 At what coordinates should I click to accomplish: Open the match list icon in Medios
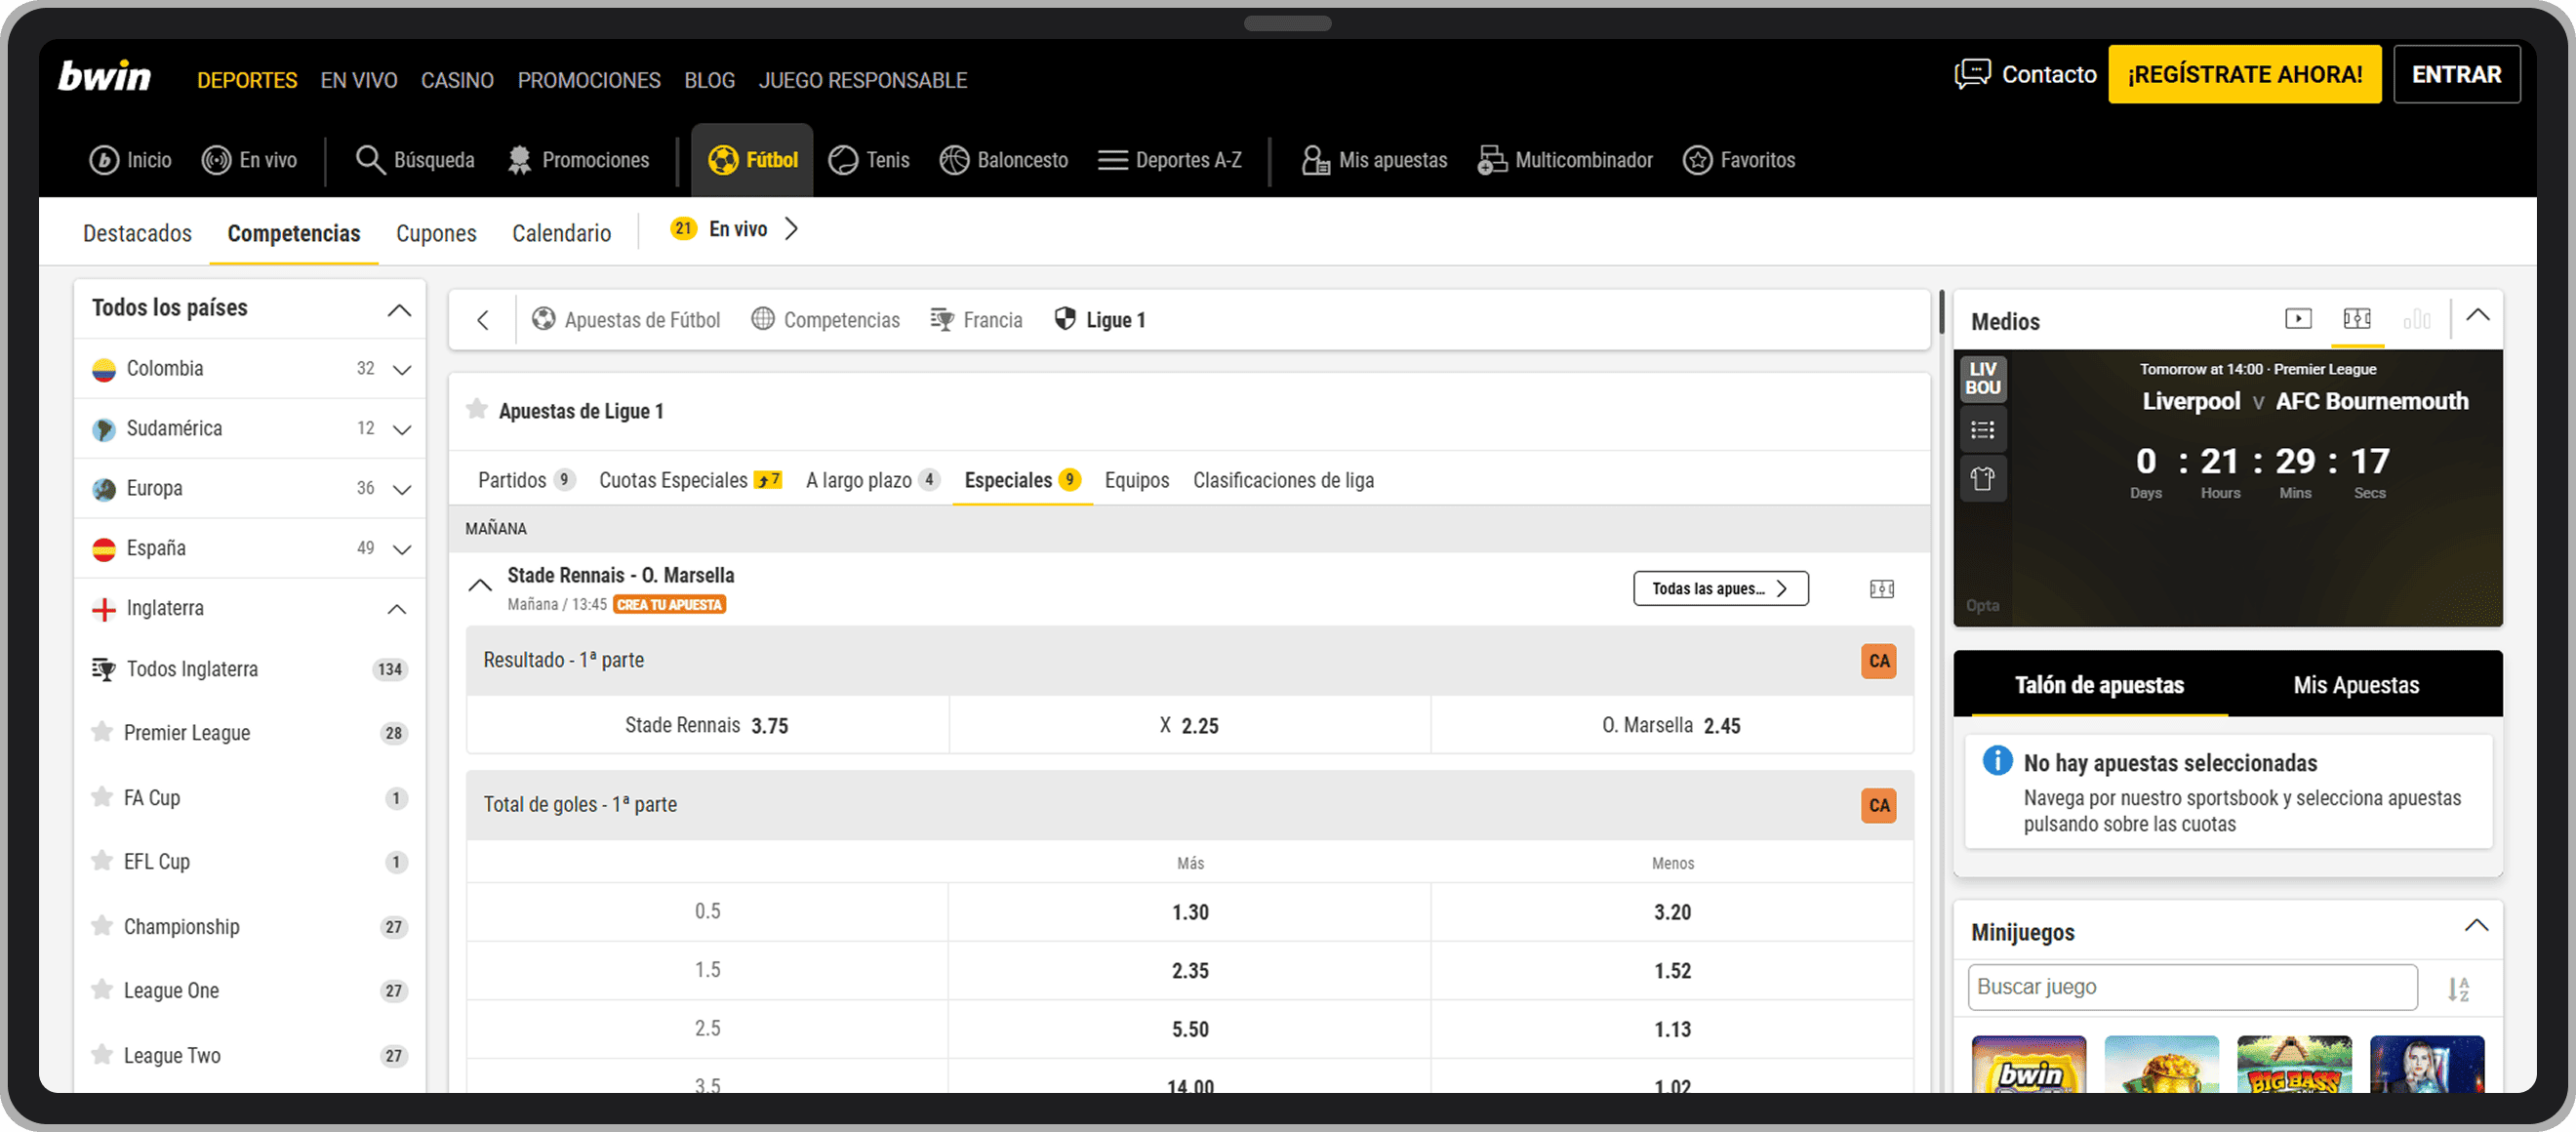pyautogui.click(x=1982, y=430)
